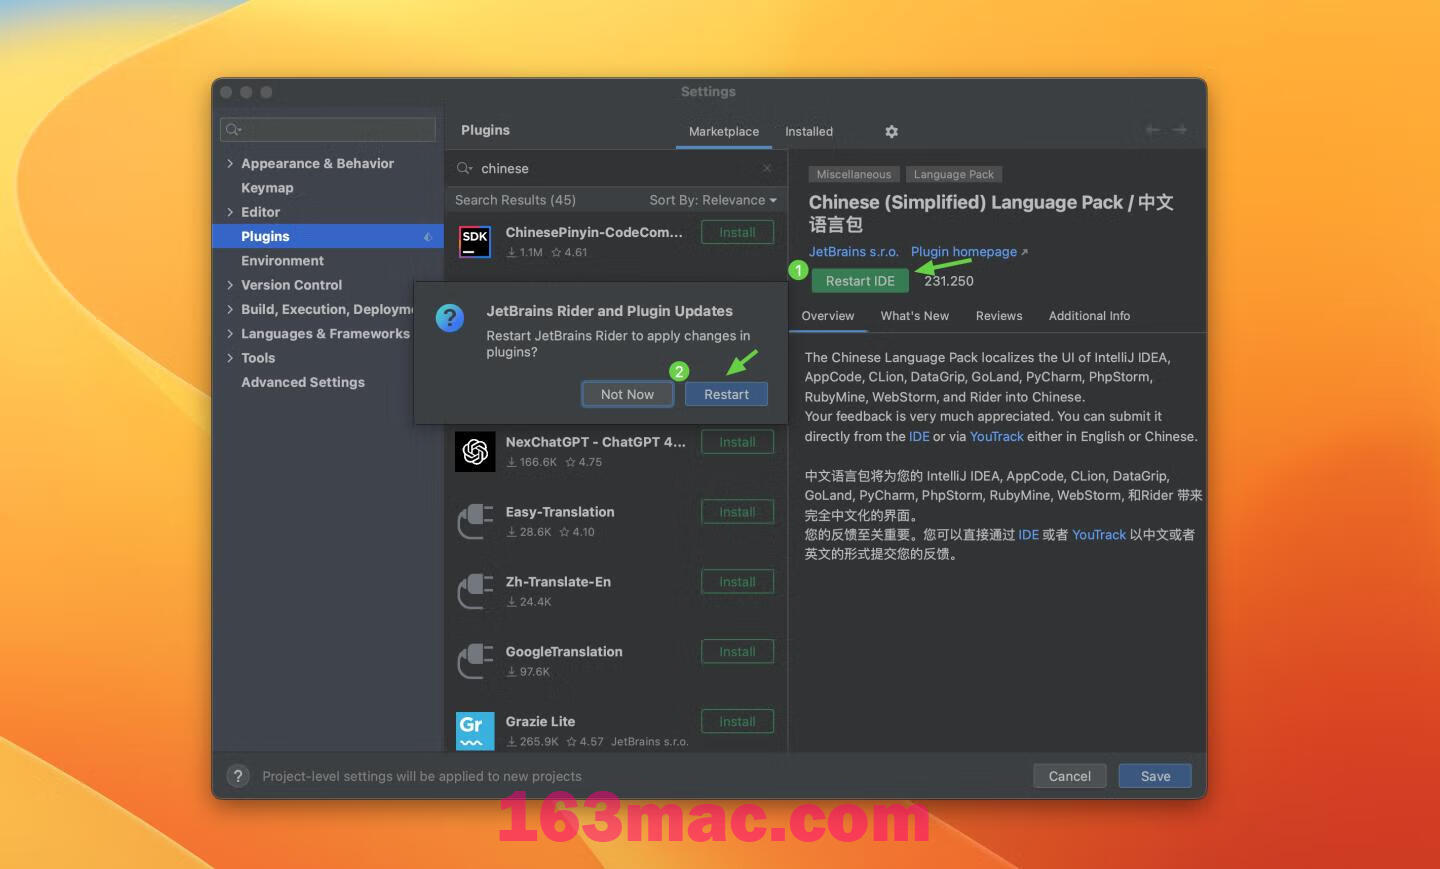Follow the IDE link in English description
The image size is (1440, 869).
919,437
